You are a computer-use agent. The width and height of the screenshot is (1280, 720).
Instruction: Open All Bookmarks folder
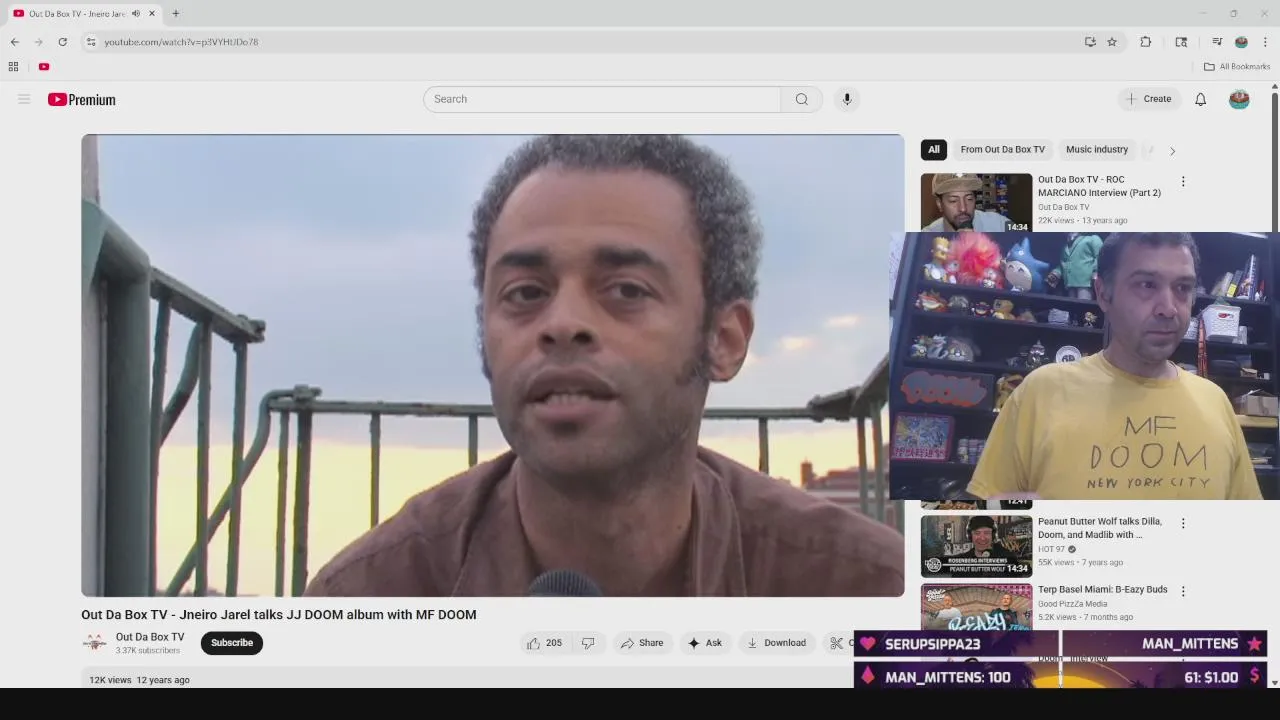click(1237, 67)
